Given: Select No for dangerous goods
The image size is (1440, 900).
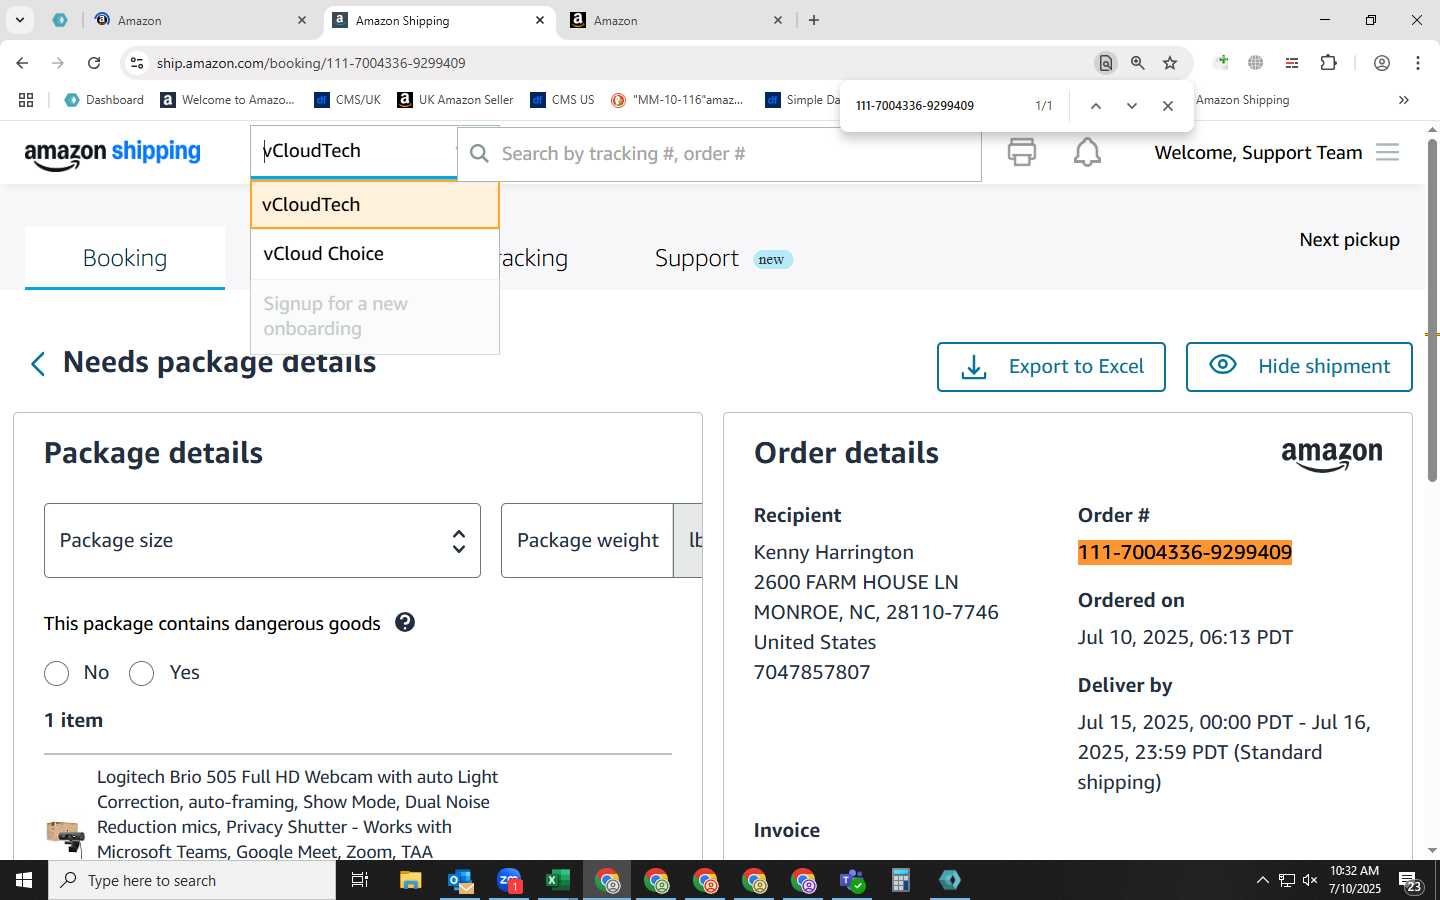Looking at the screenshot, I should 57,673.
